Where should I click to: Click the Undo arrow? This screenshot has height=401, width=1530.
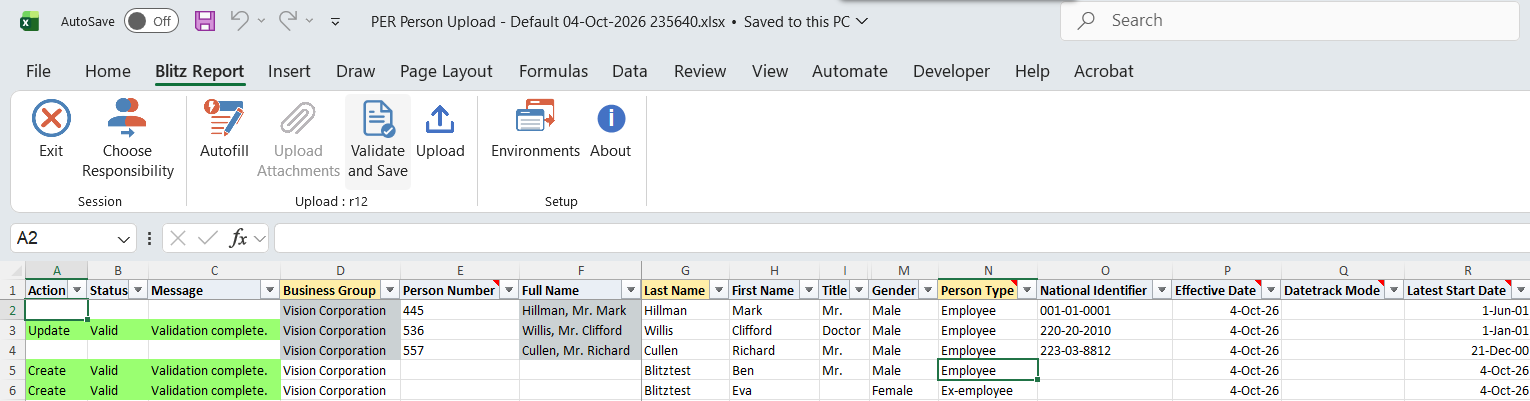(x=240, y=20)
